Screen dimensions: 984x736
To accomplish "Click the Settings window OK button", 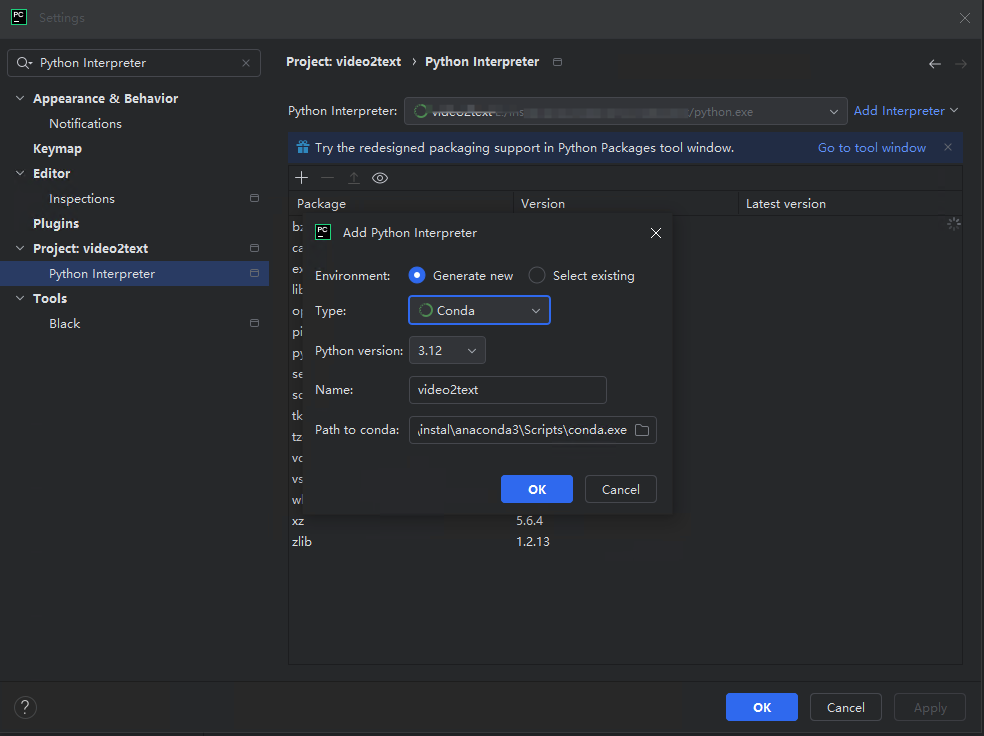I will [x=762, y=707].
